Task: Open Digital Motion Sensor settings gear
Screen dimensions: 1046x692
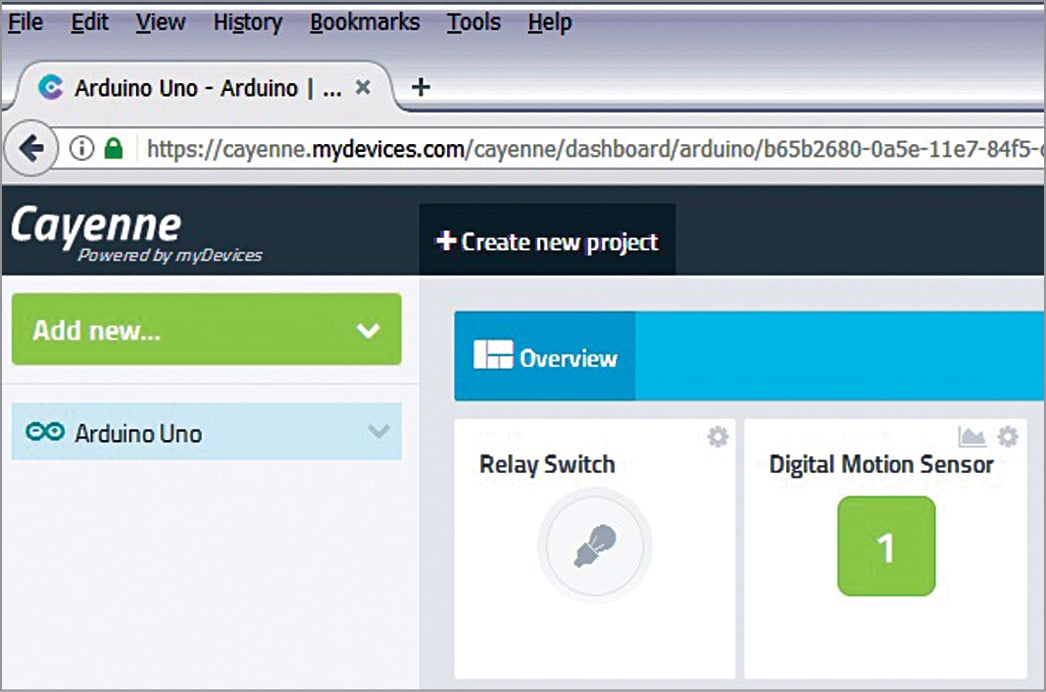Action: point(1007,437)
